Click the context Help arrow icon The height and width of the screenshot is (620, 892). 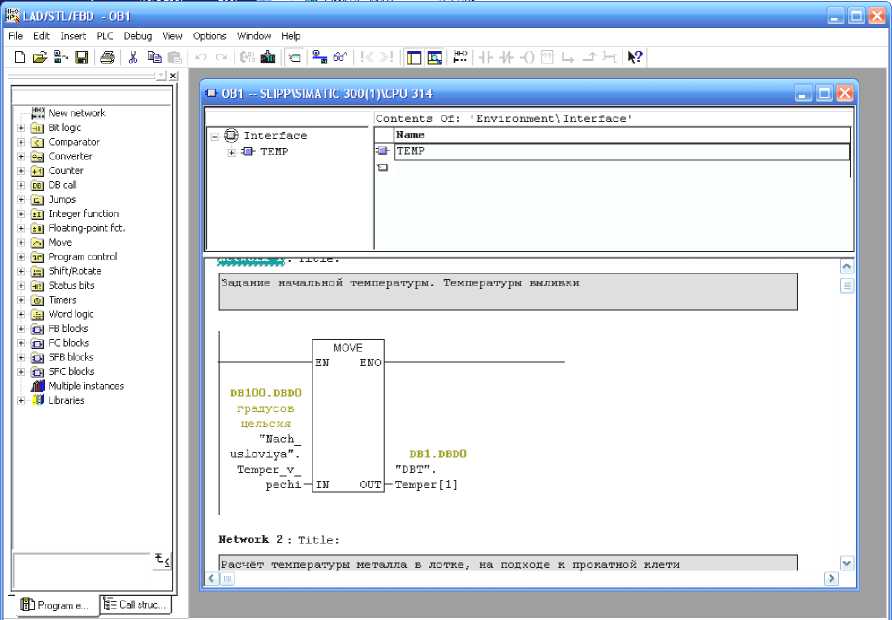point(634,57)
